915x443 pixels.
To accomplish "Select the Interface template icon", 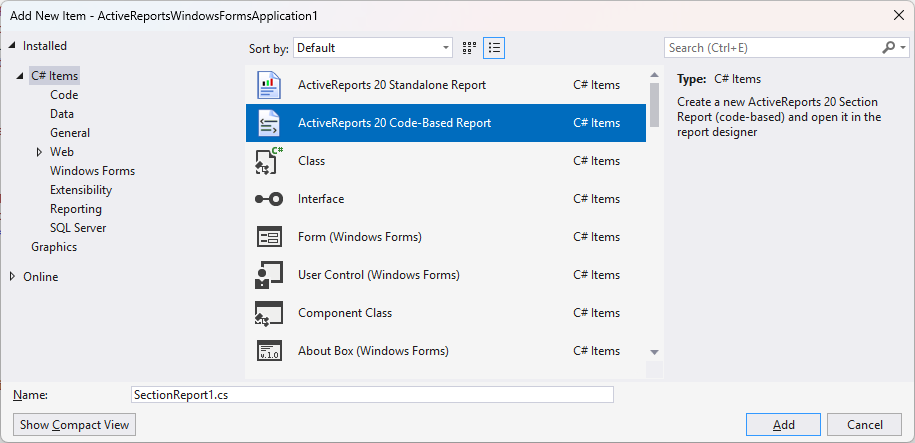I will click(269, 199).
